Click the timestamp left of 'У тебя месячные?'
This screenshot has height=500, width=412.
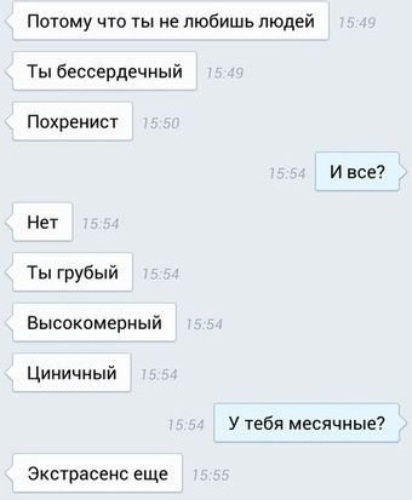pos(186,425)
